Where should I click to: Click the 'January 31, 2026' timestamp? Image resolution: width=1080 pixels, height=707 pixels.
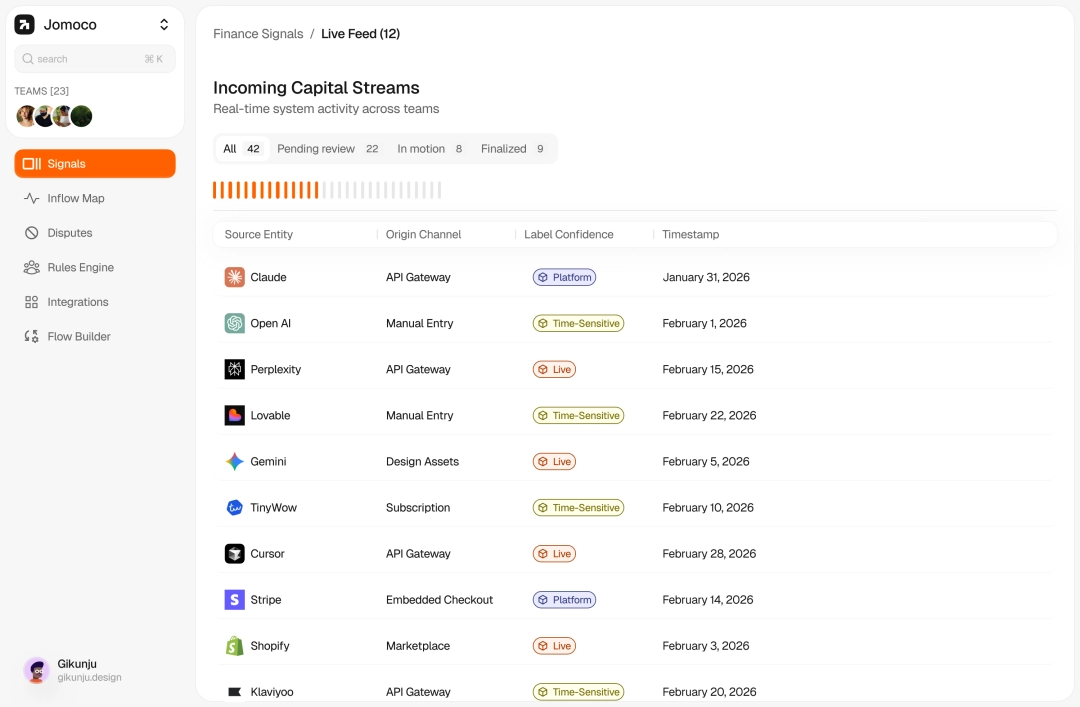point(706,277)
